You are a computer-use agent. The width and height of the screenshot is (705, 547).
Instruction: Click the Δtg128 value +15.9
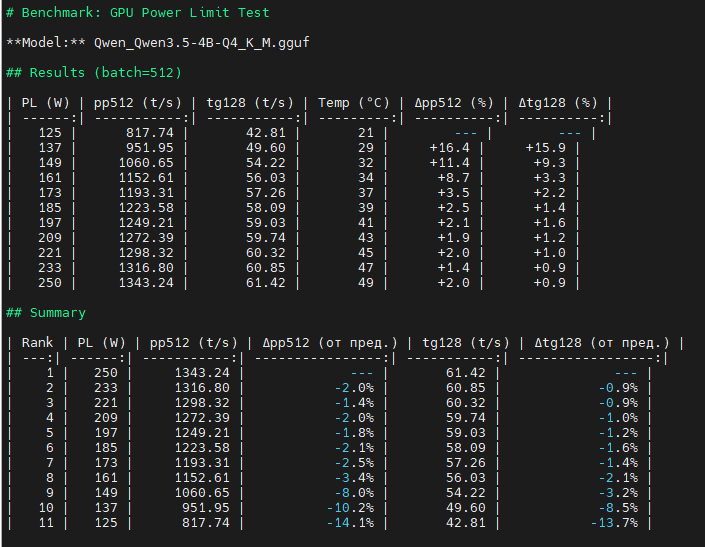click(546, 148)
